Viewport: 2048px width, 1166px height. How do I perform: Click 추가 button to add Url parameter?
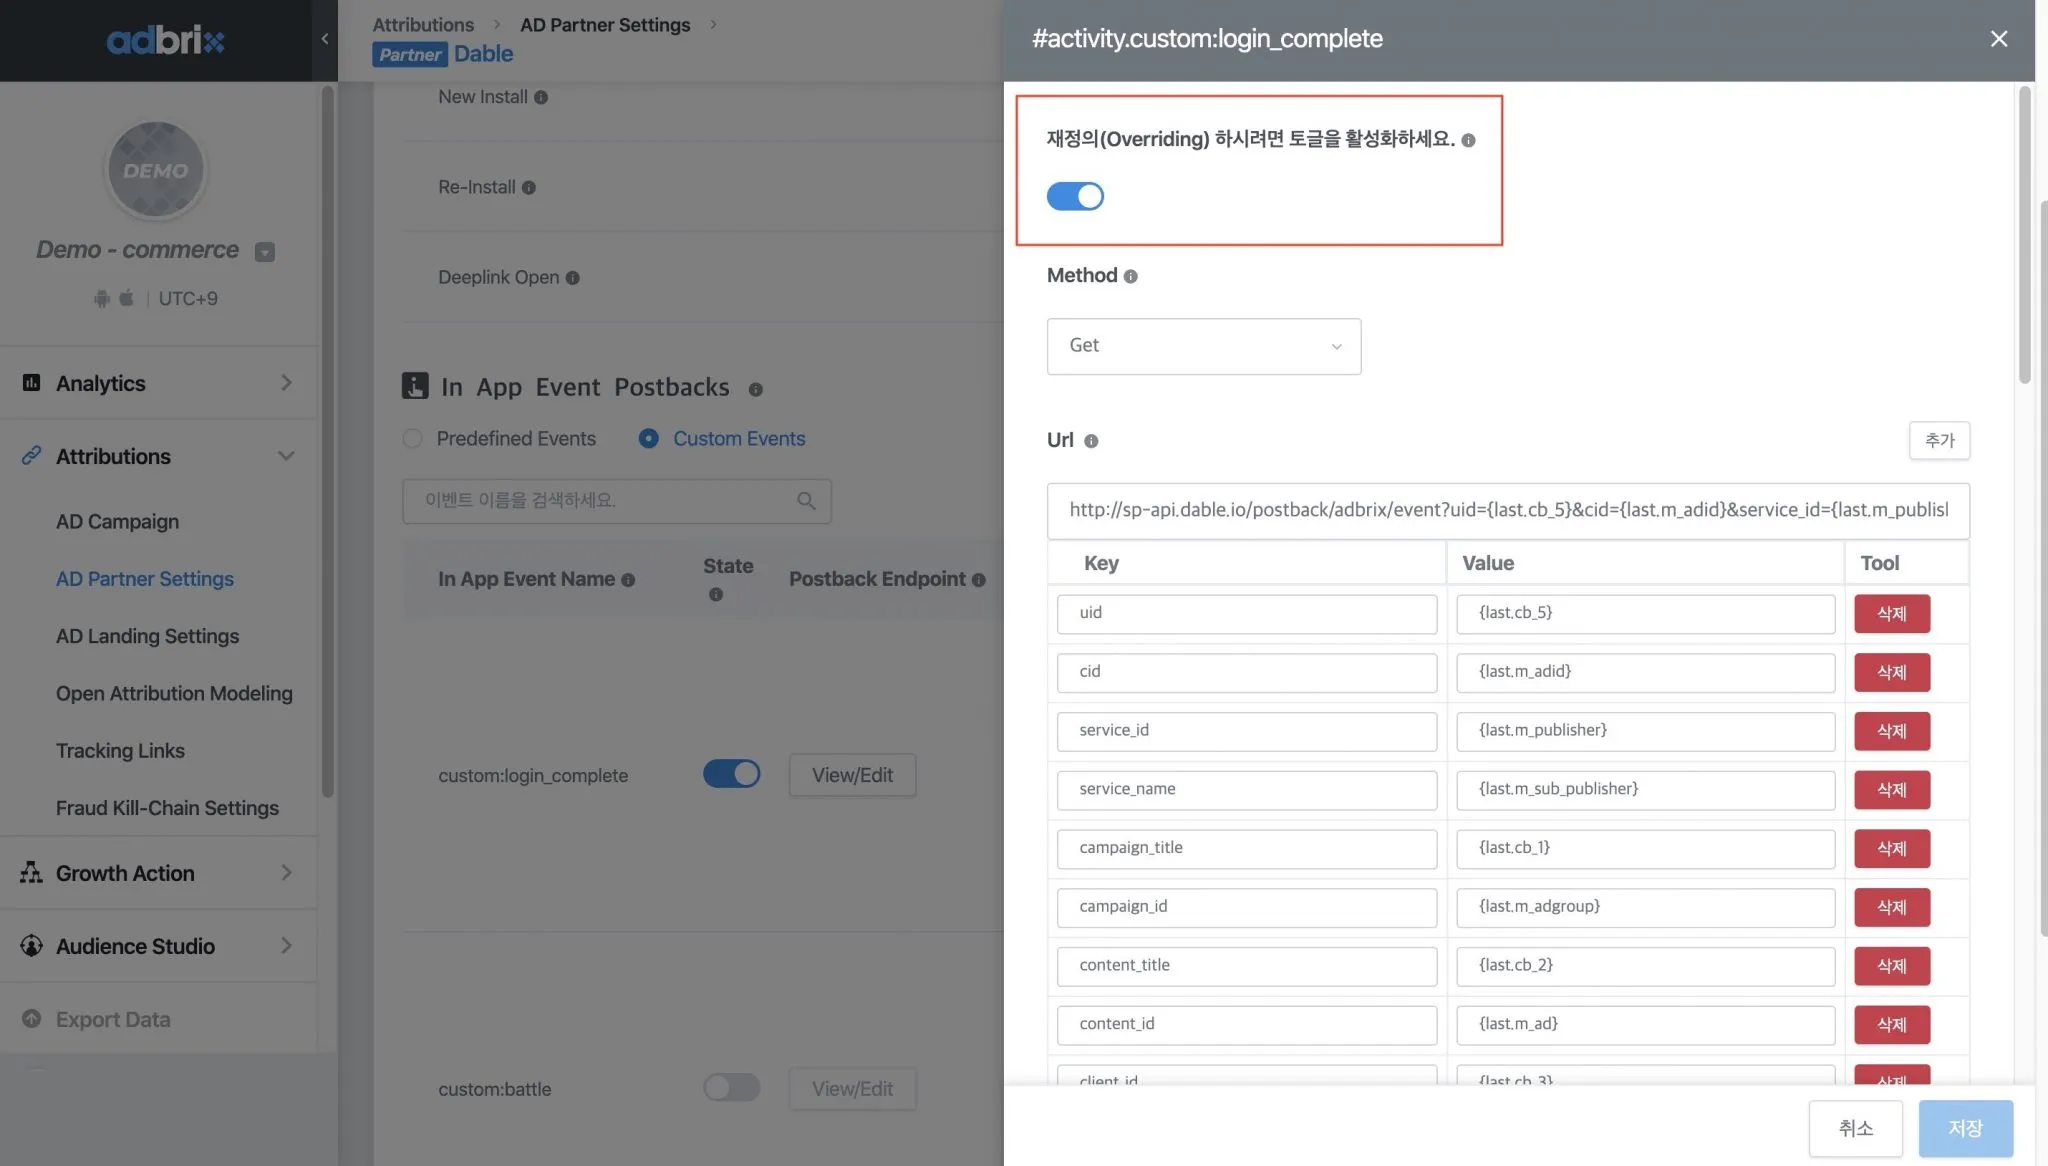pyautogui.click(x=1938, y=441)
